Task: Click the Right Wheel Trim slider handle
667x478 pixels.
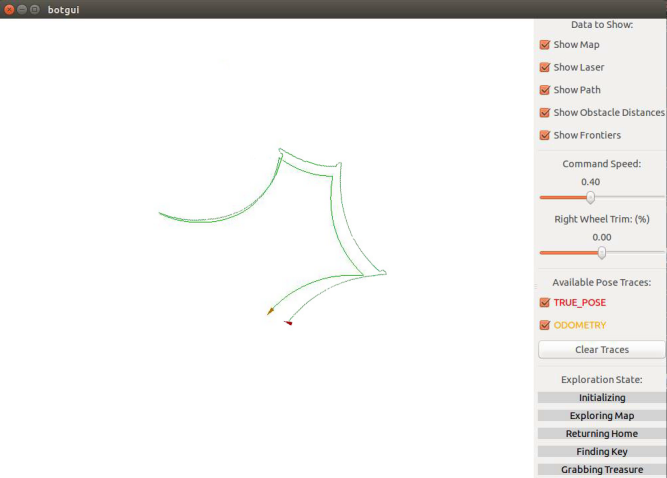Action: click(601, 253)
